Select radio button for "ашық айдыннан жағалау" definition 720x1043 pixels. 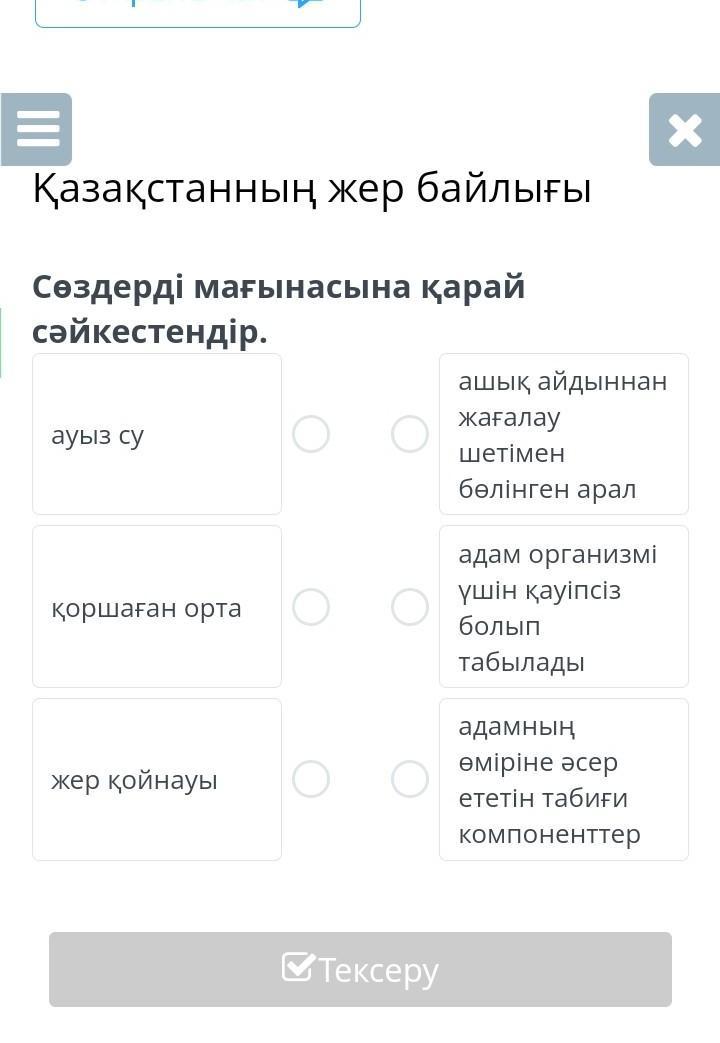tap(410, 434)
